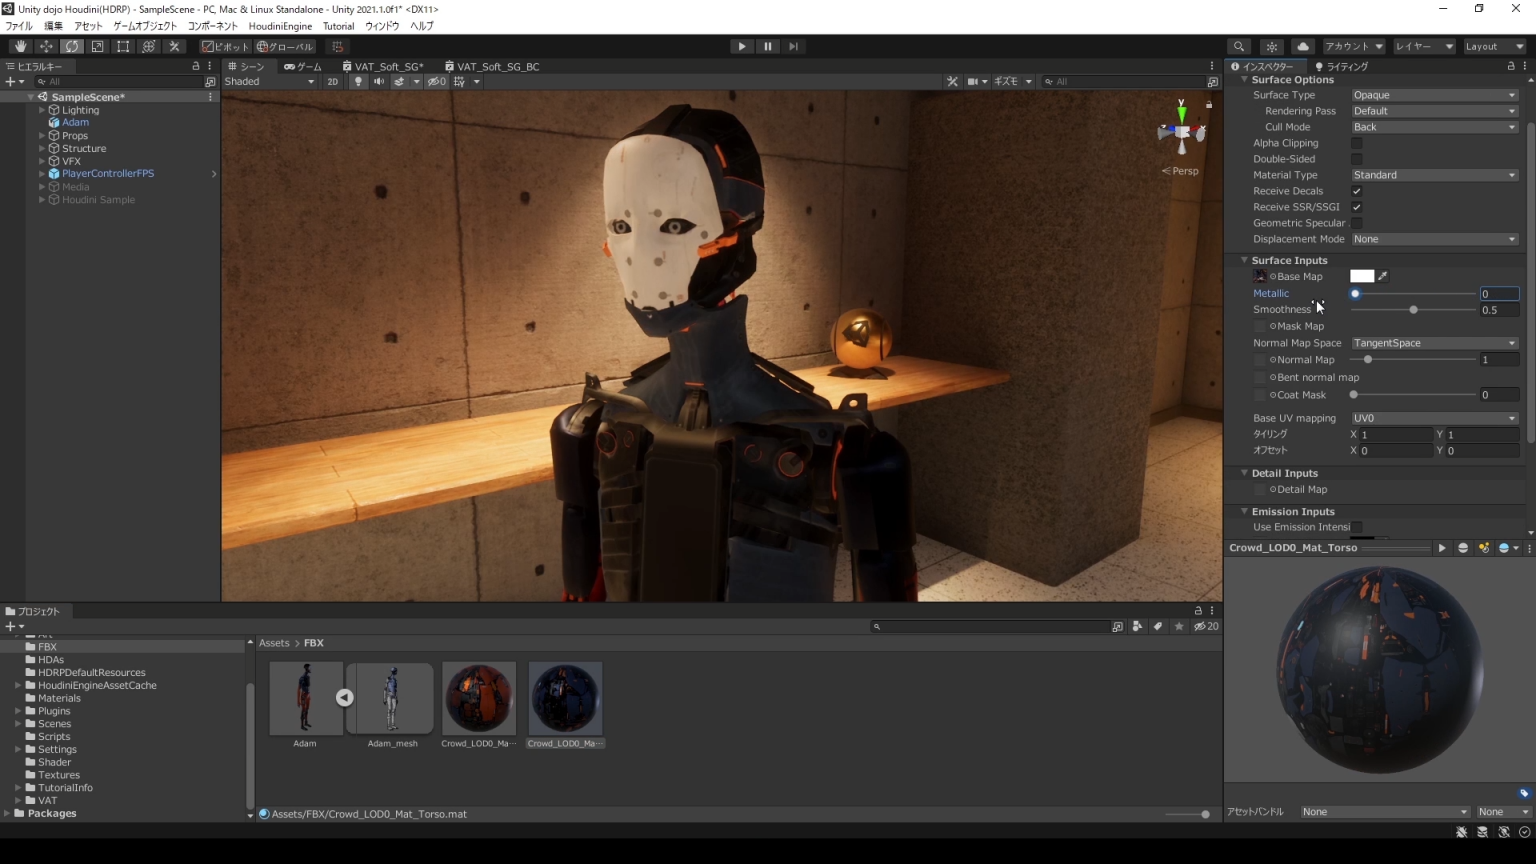Activate the Rect Transform tool
1536x864 pixels.
123,46
